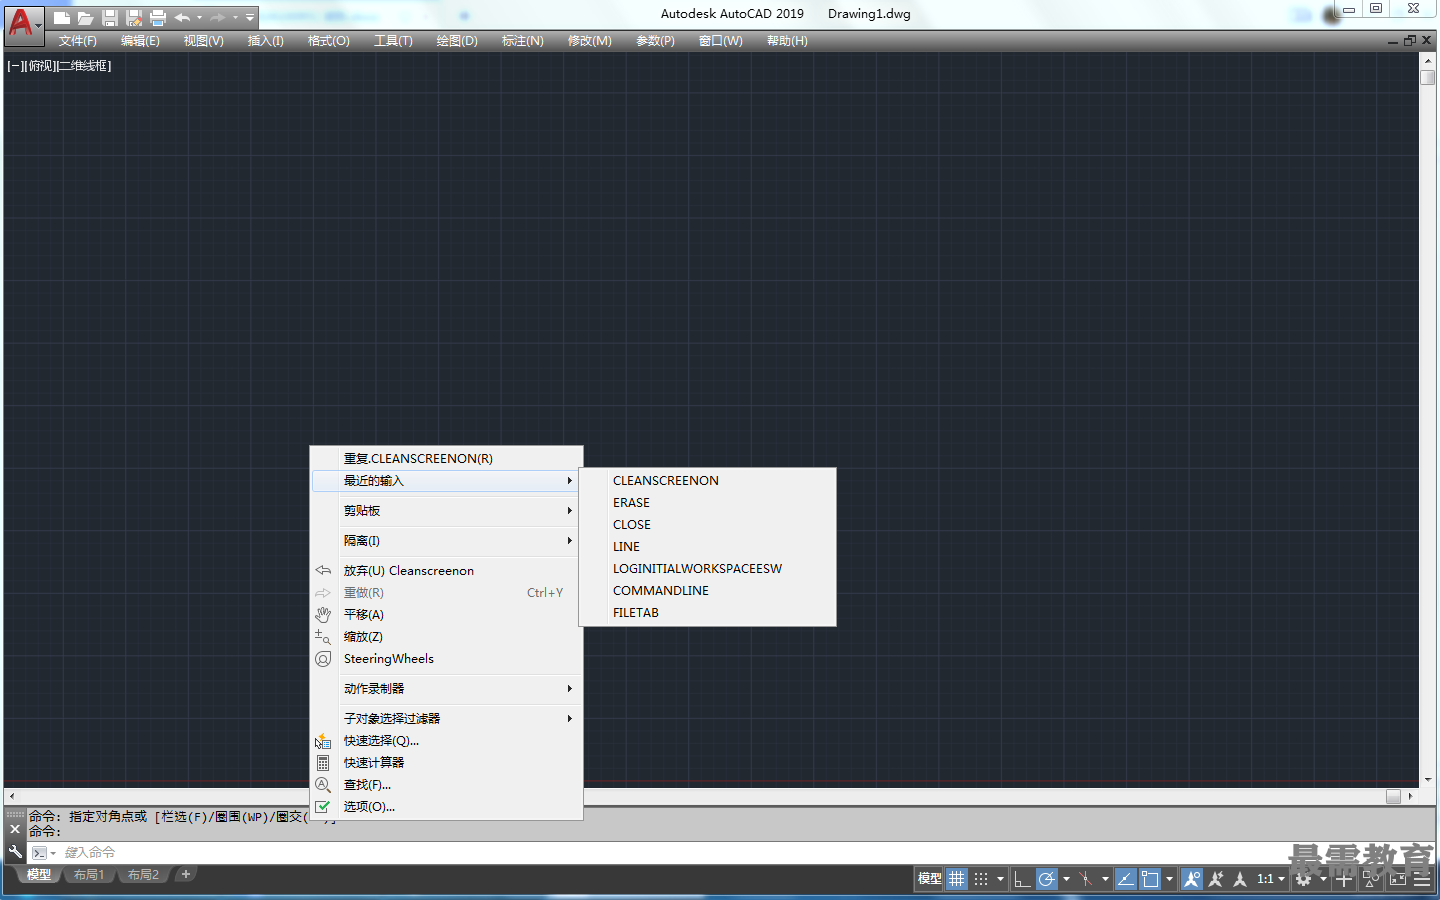Open the 标注(N) menu
1440x900 pixels.
click(x=523, y=41)
